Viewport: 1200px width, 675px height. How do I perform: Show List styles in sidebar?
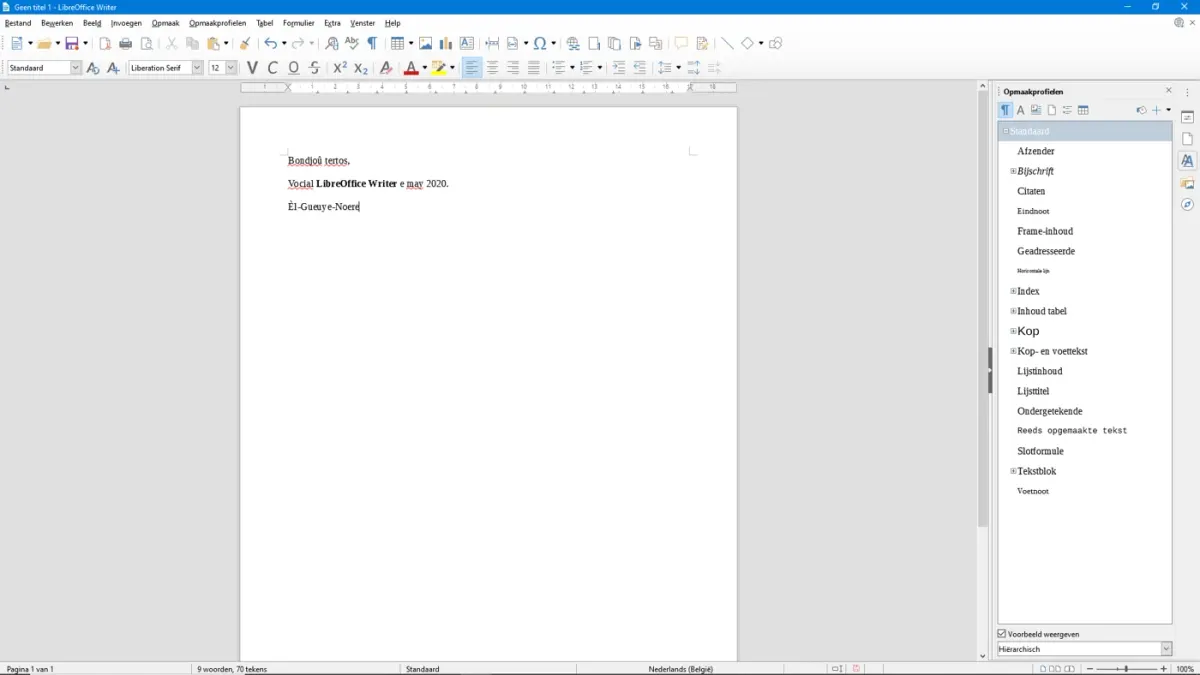click(x=1067, y=110)
